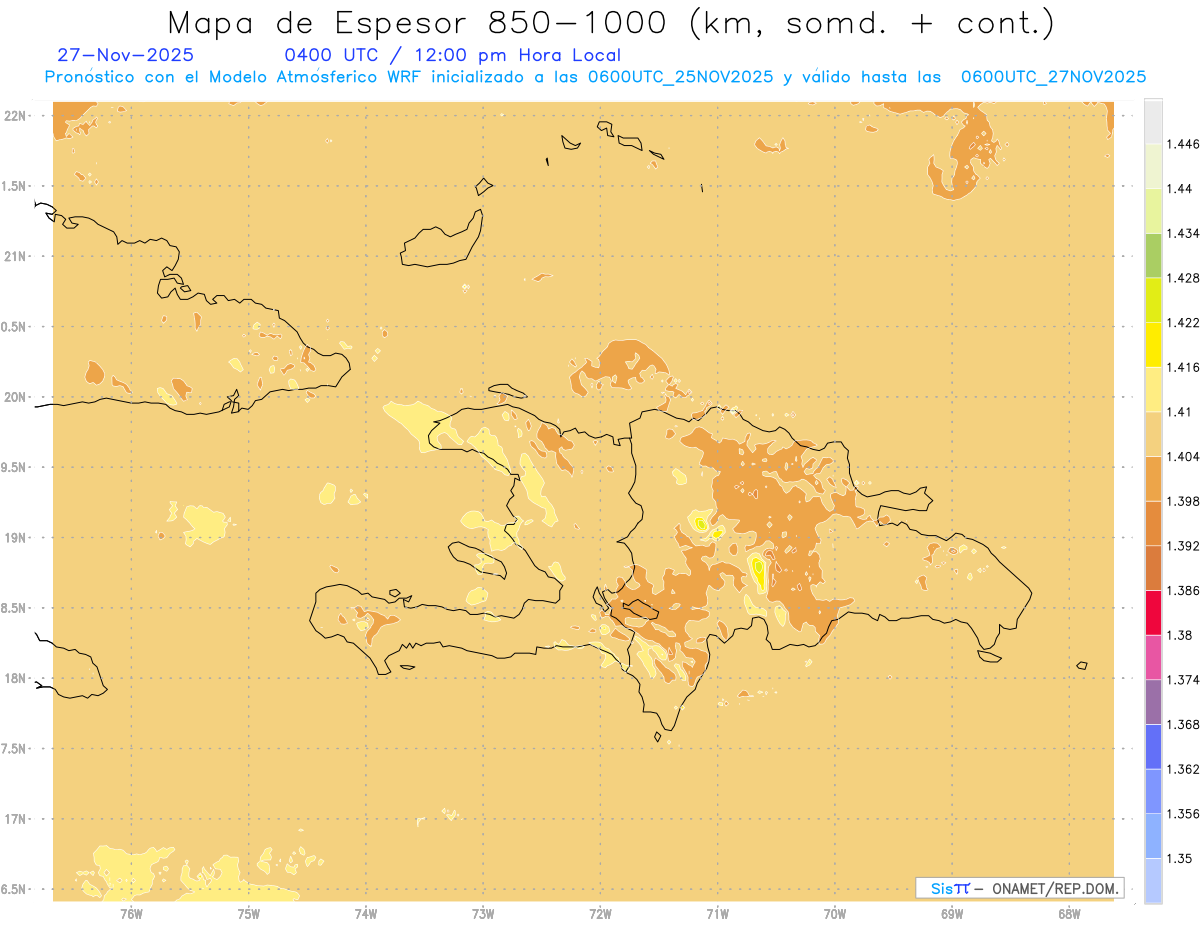Select the dark orange swatch between 1.386 and 1.392
Screen dimensions: 1200x927
click(1153, 568)
